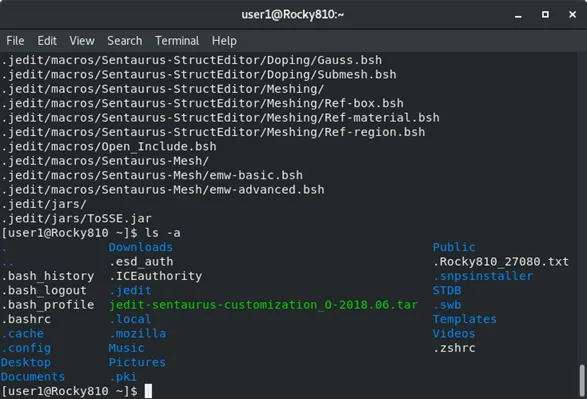
Task: Click the '.pki' directory name
Action: pyautogui.click(x=123, y=377)
